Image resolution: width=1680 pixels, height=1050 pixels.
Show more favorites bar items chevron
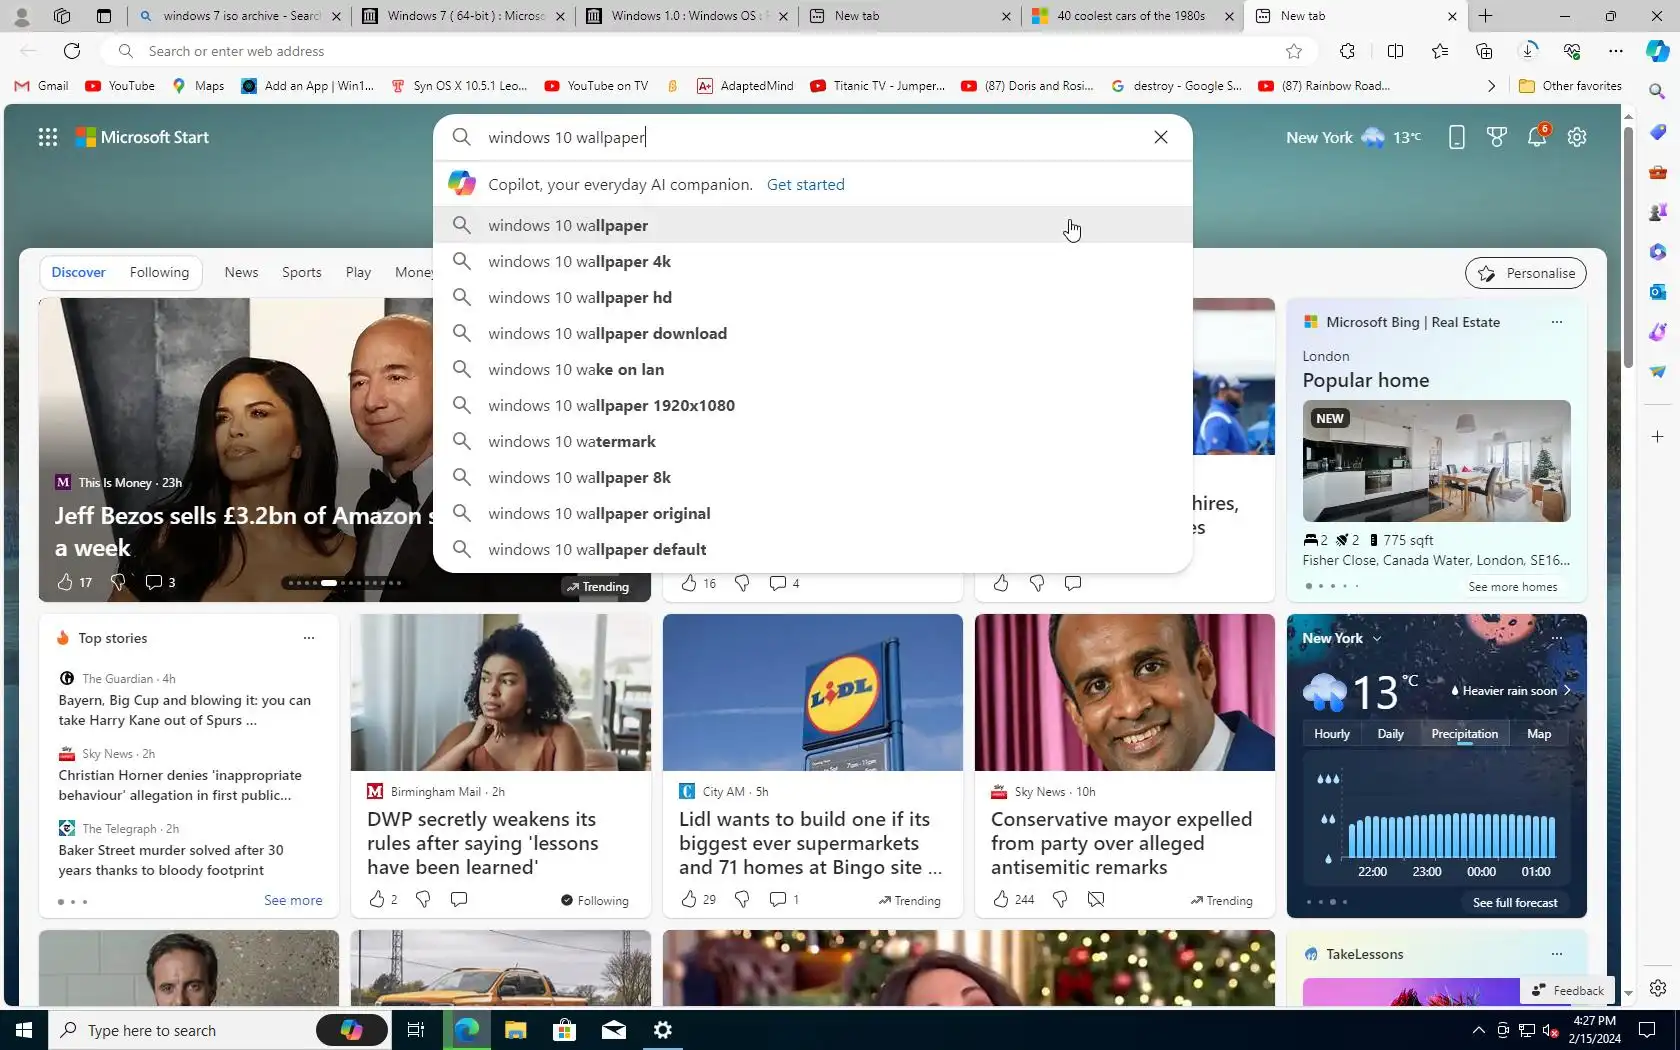[1491, 86]
